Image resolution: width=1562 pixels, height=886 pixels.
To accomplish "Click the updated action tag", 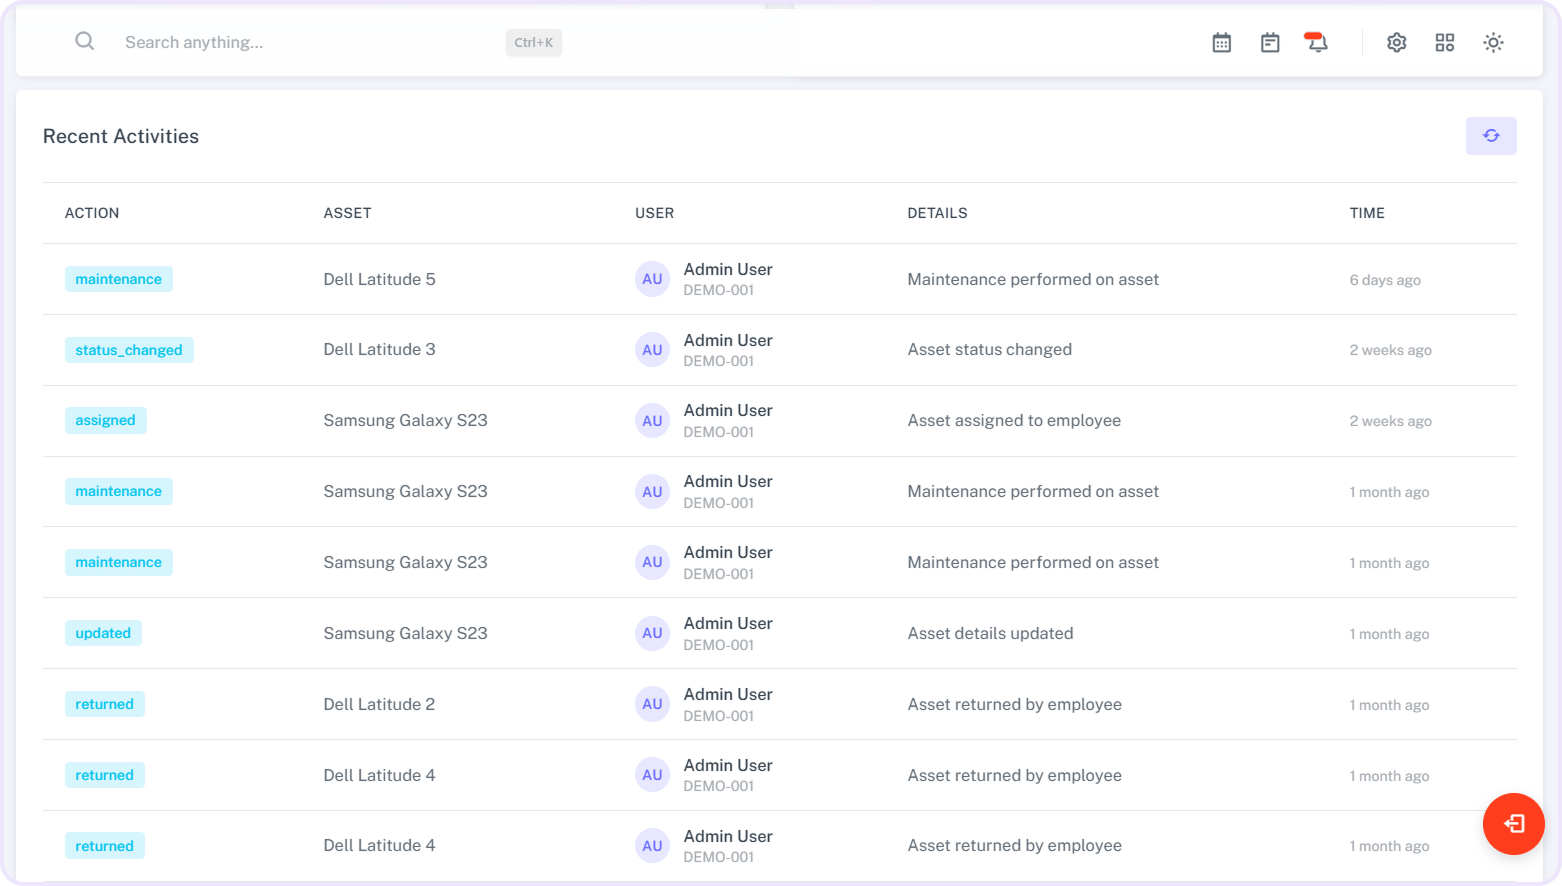I will (x=103, y=633).
